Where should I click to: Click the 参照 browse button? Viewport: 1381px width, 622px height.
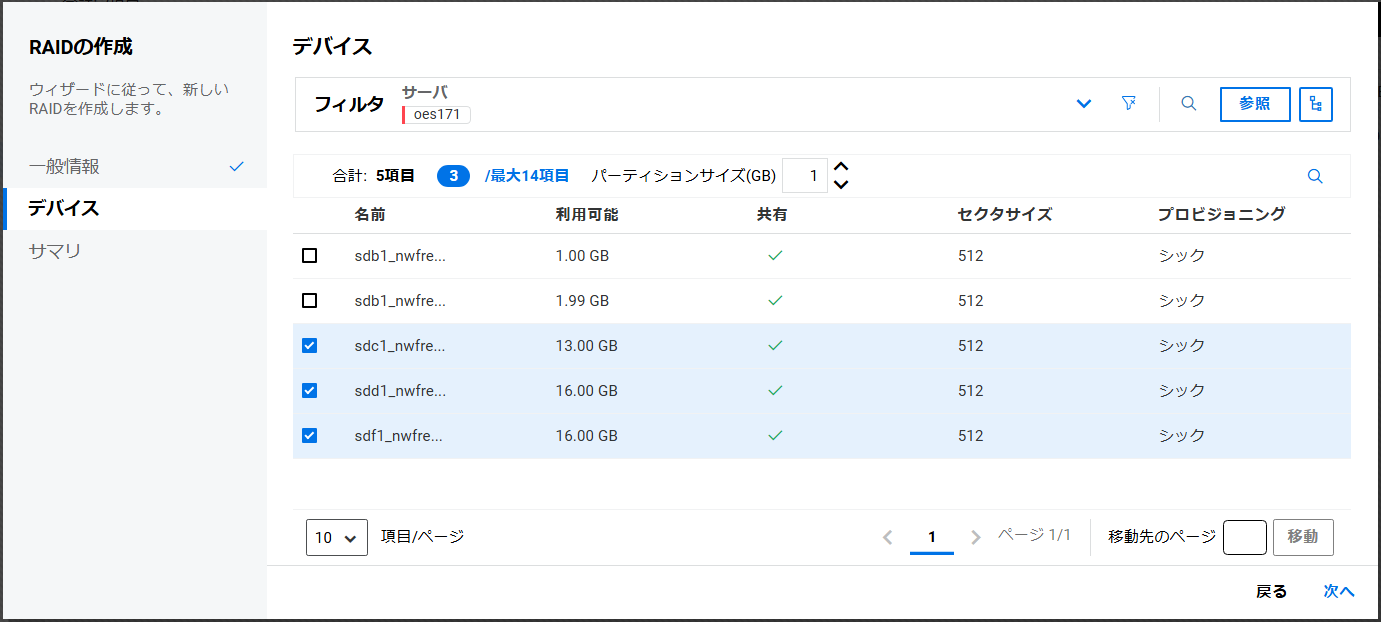(1254, 104)
